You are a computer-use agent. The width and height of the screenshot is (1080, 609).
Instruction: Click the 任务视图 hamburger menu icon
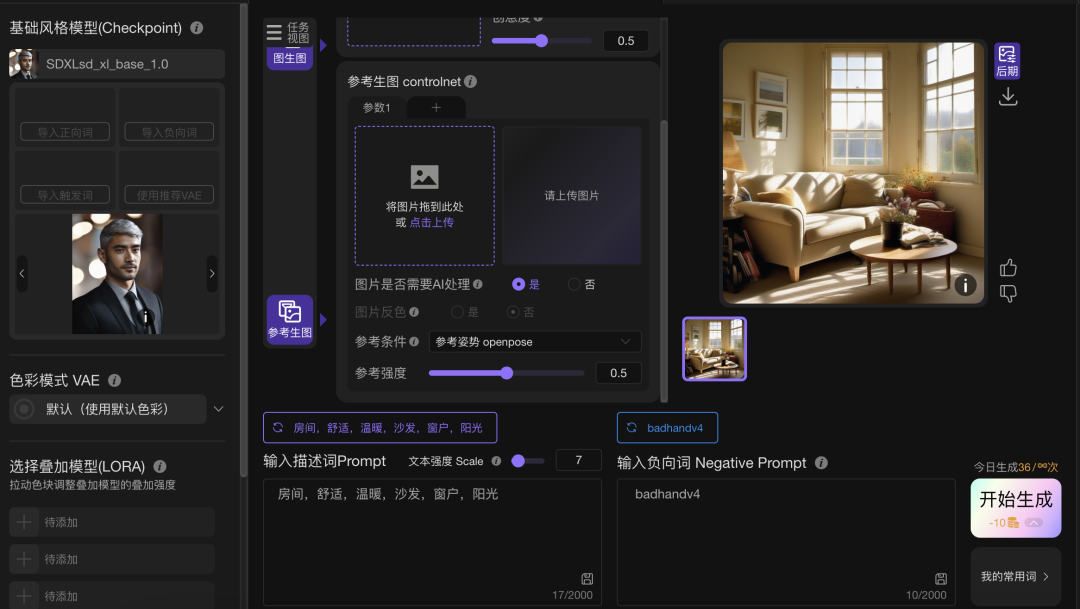[274, 33]
